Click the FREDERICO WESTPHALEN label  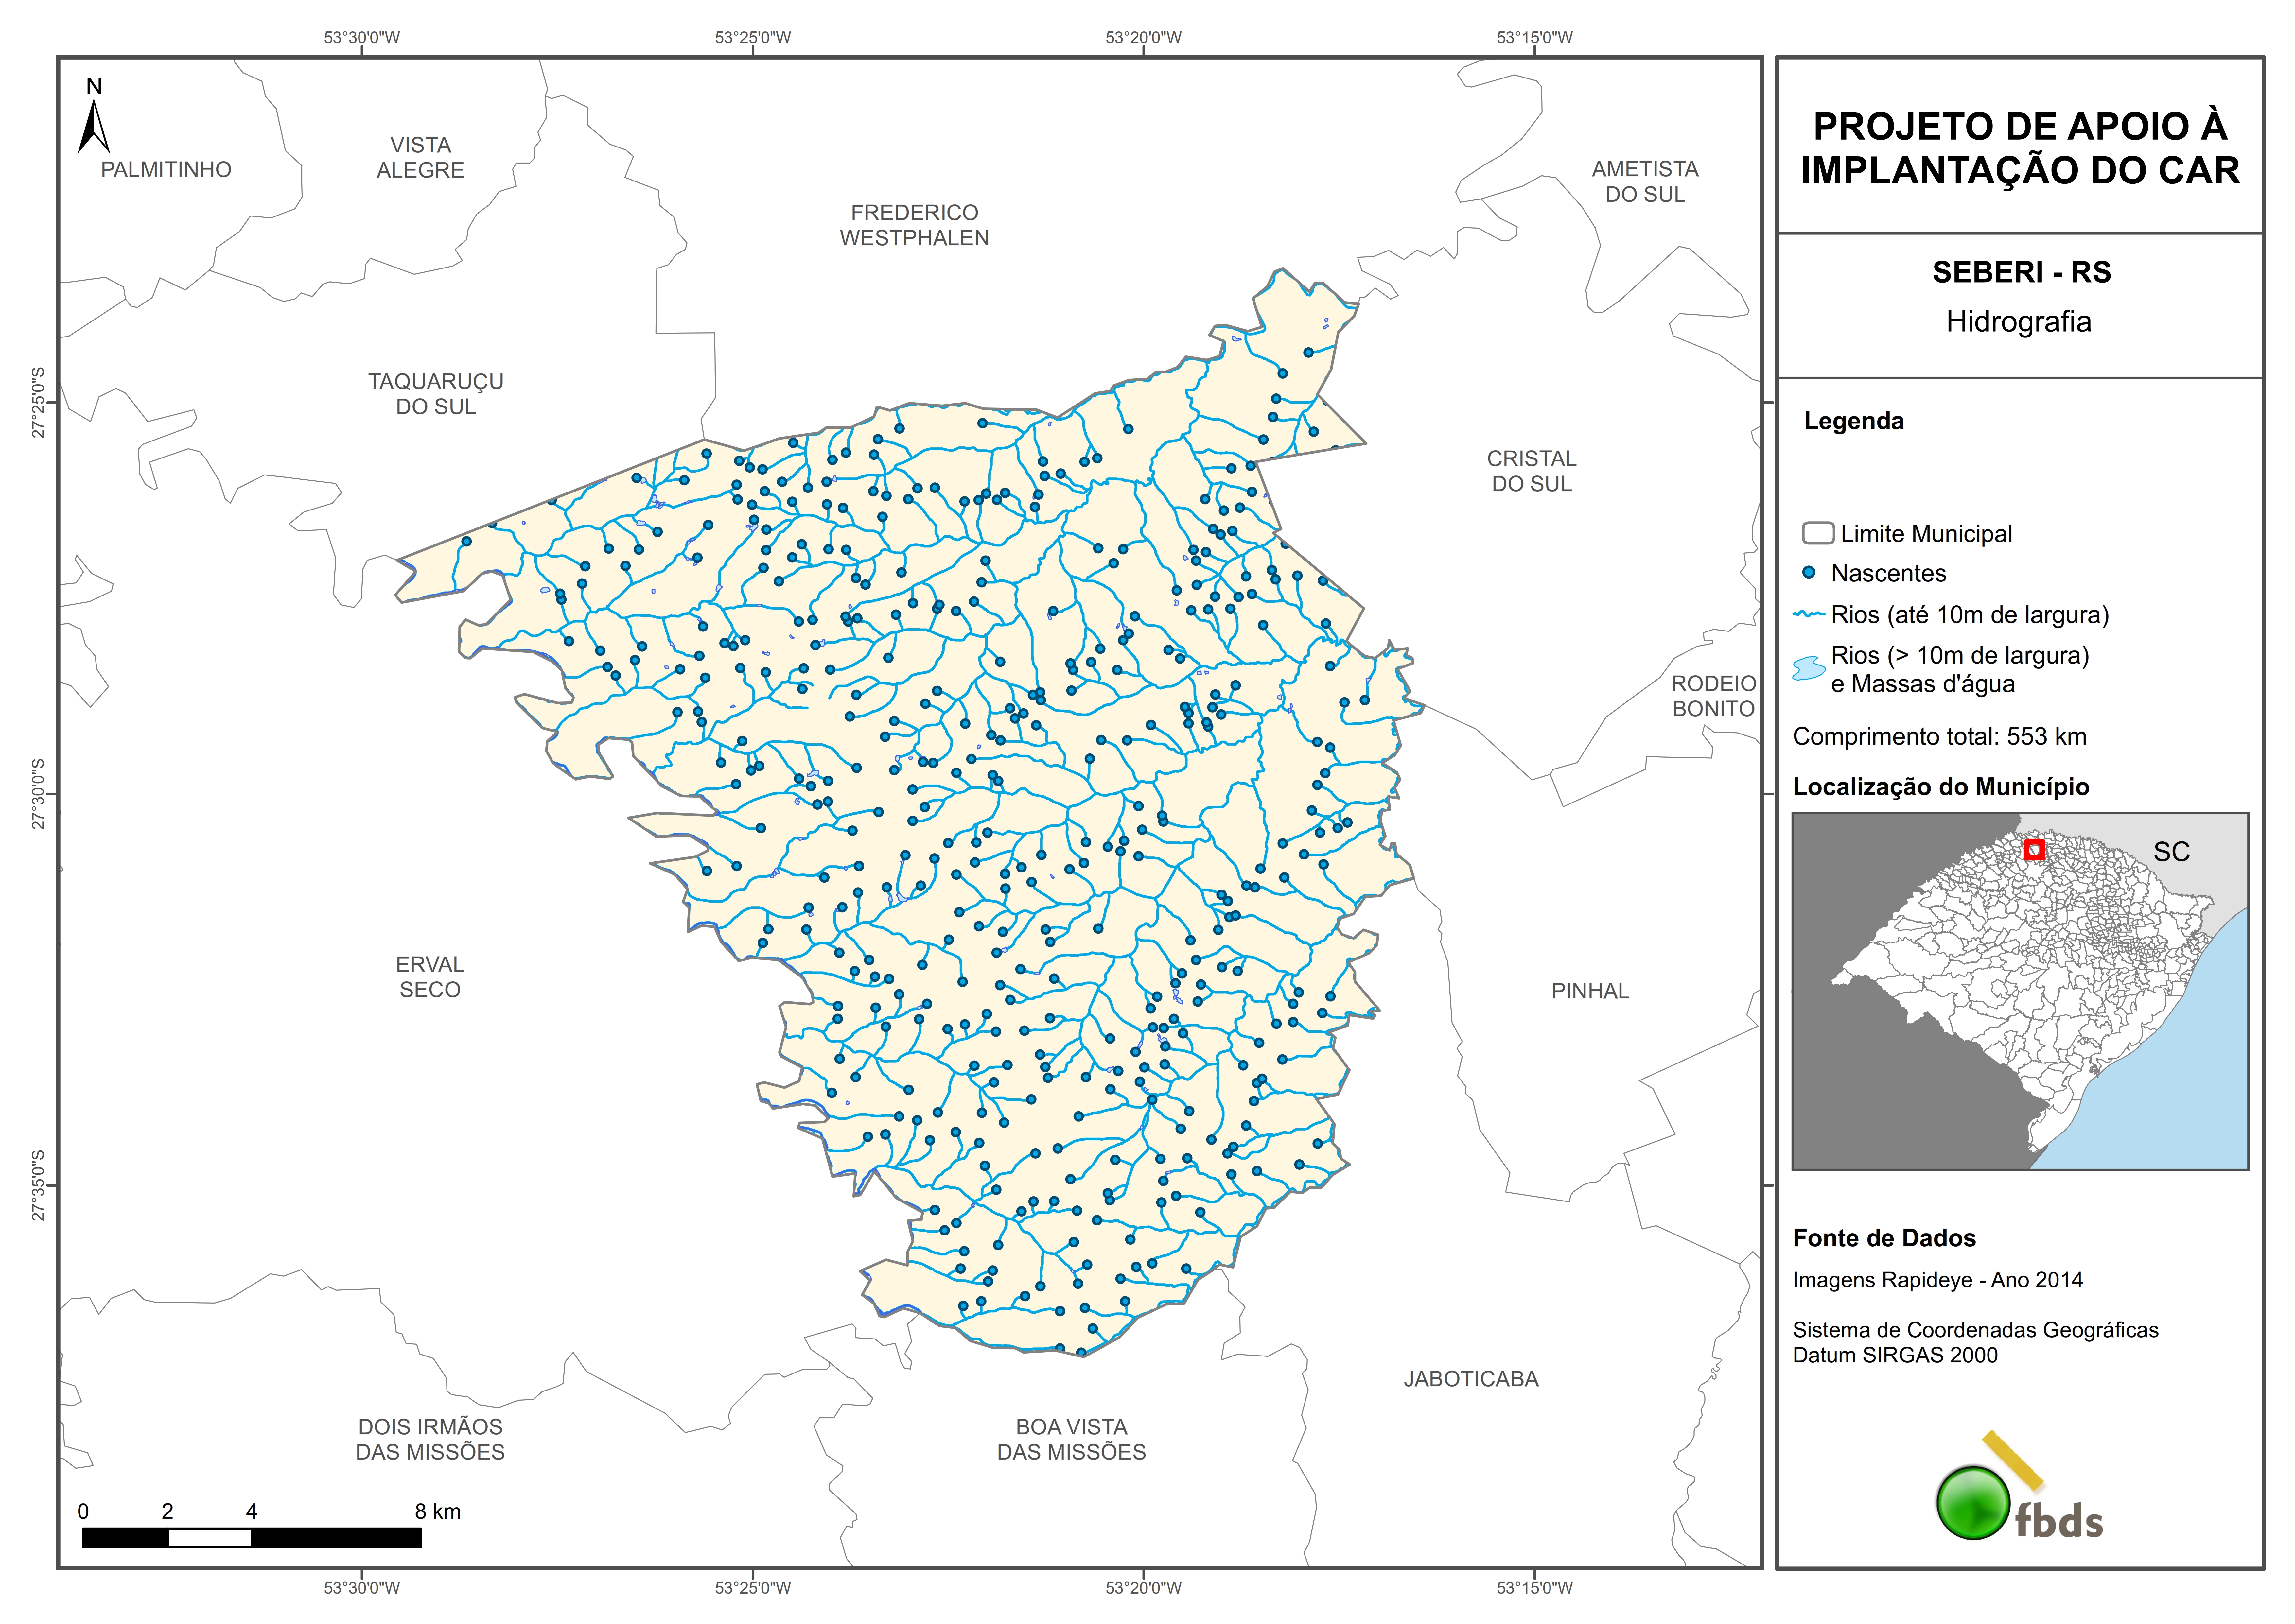coord(914,225)
